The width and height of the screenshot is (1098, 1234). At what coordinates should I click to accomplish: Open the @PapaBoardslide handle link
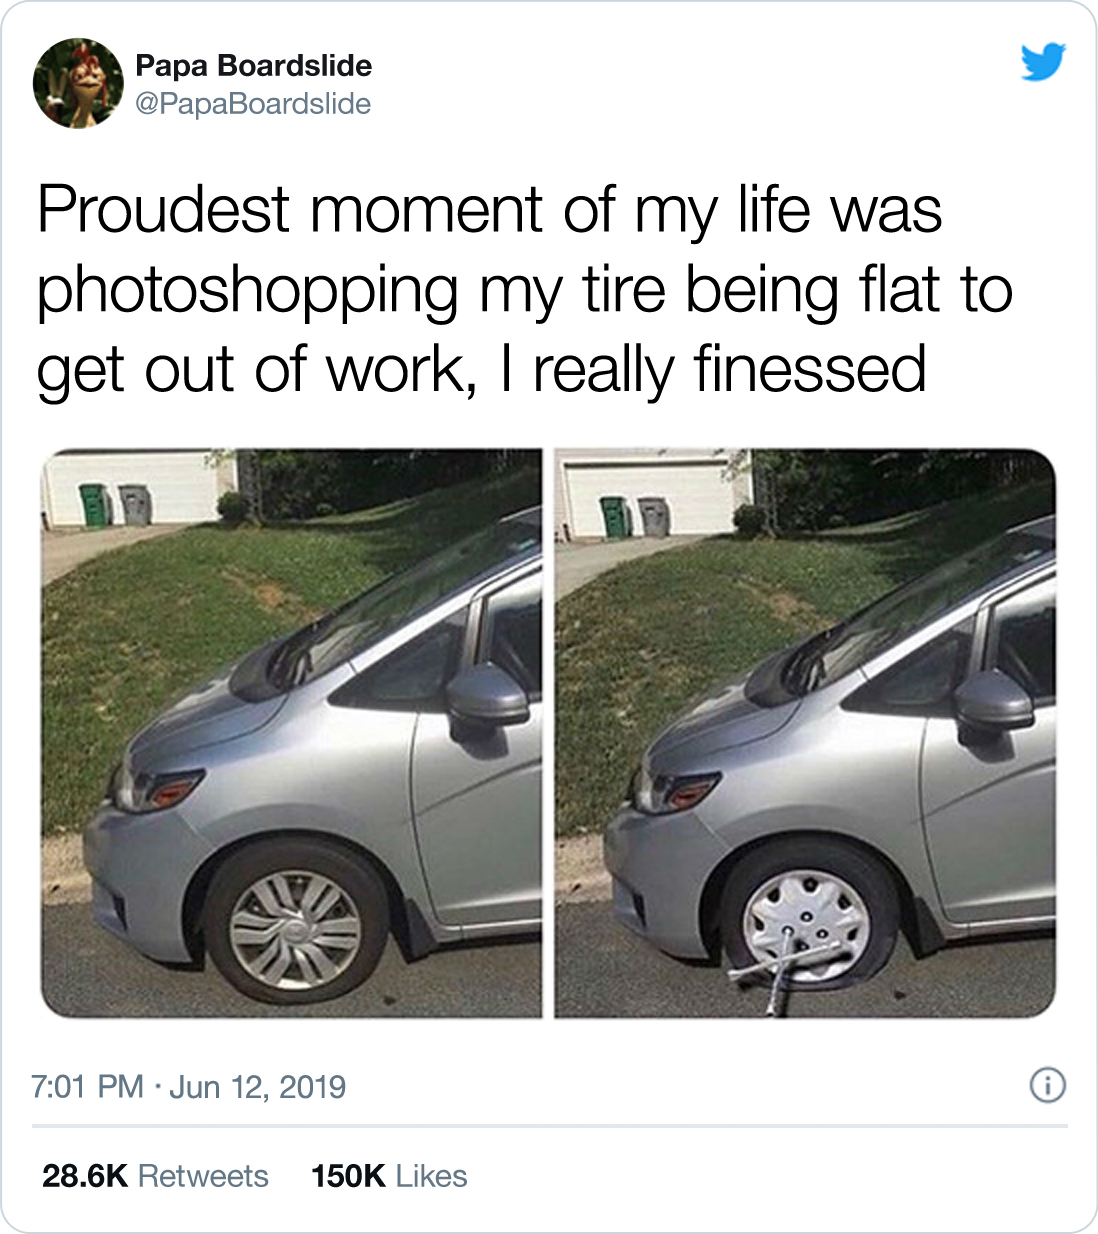(x=252, y=104)
